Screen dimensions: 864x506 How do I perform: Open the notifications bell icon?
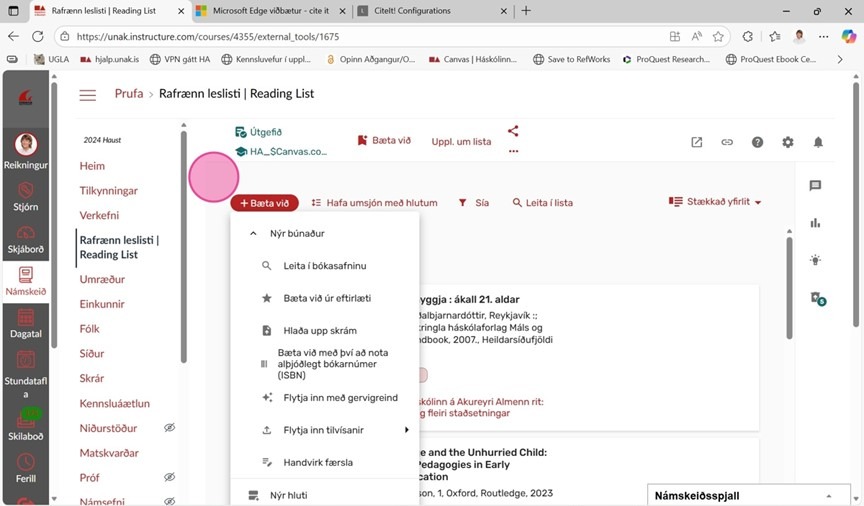(x=818, y=142)
